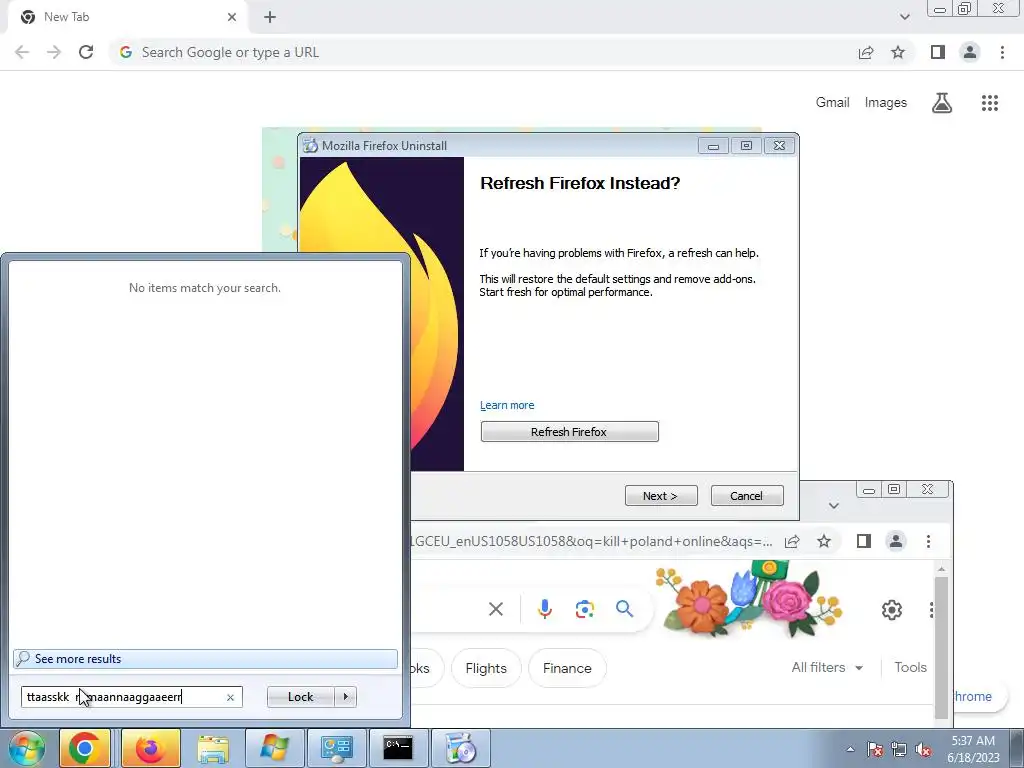Open the three-dot menu of the front Chrome window

pos(1002,52)
